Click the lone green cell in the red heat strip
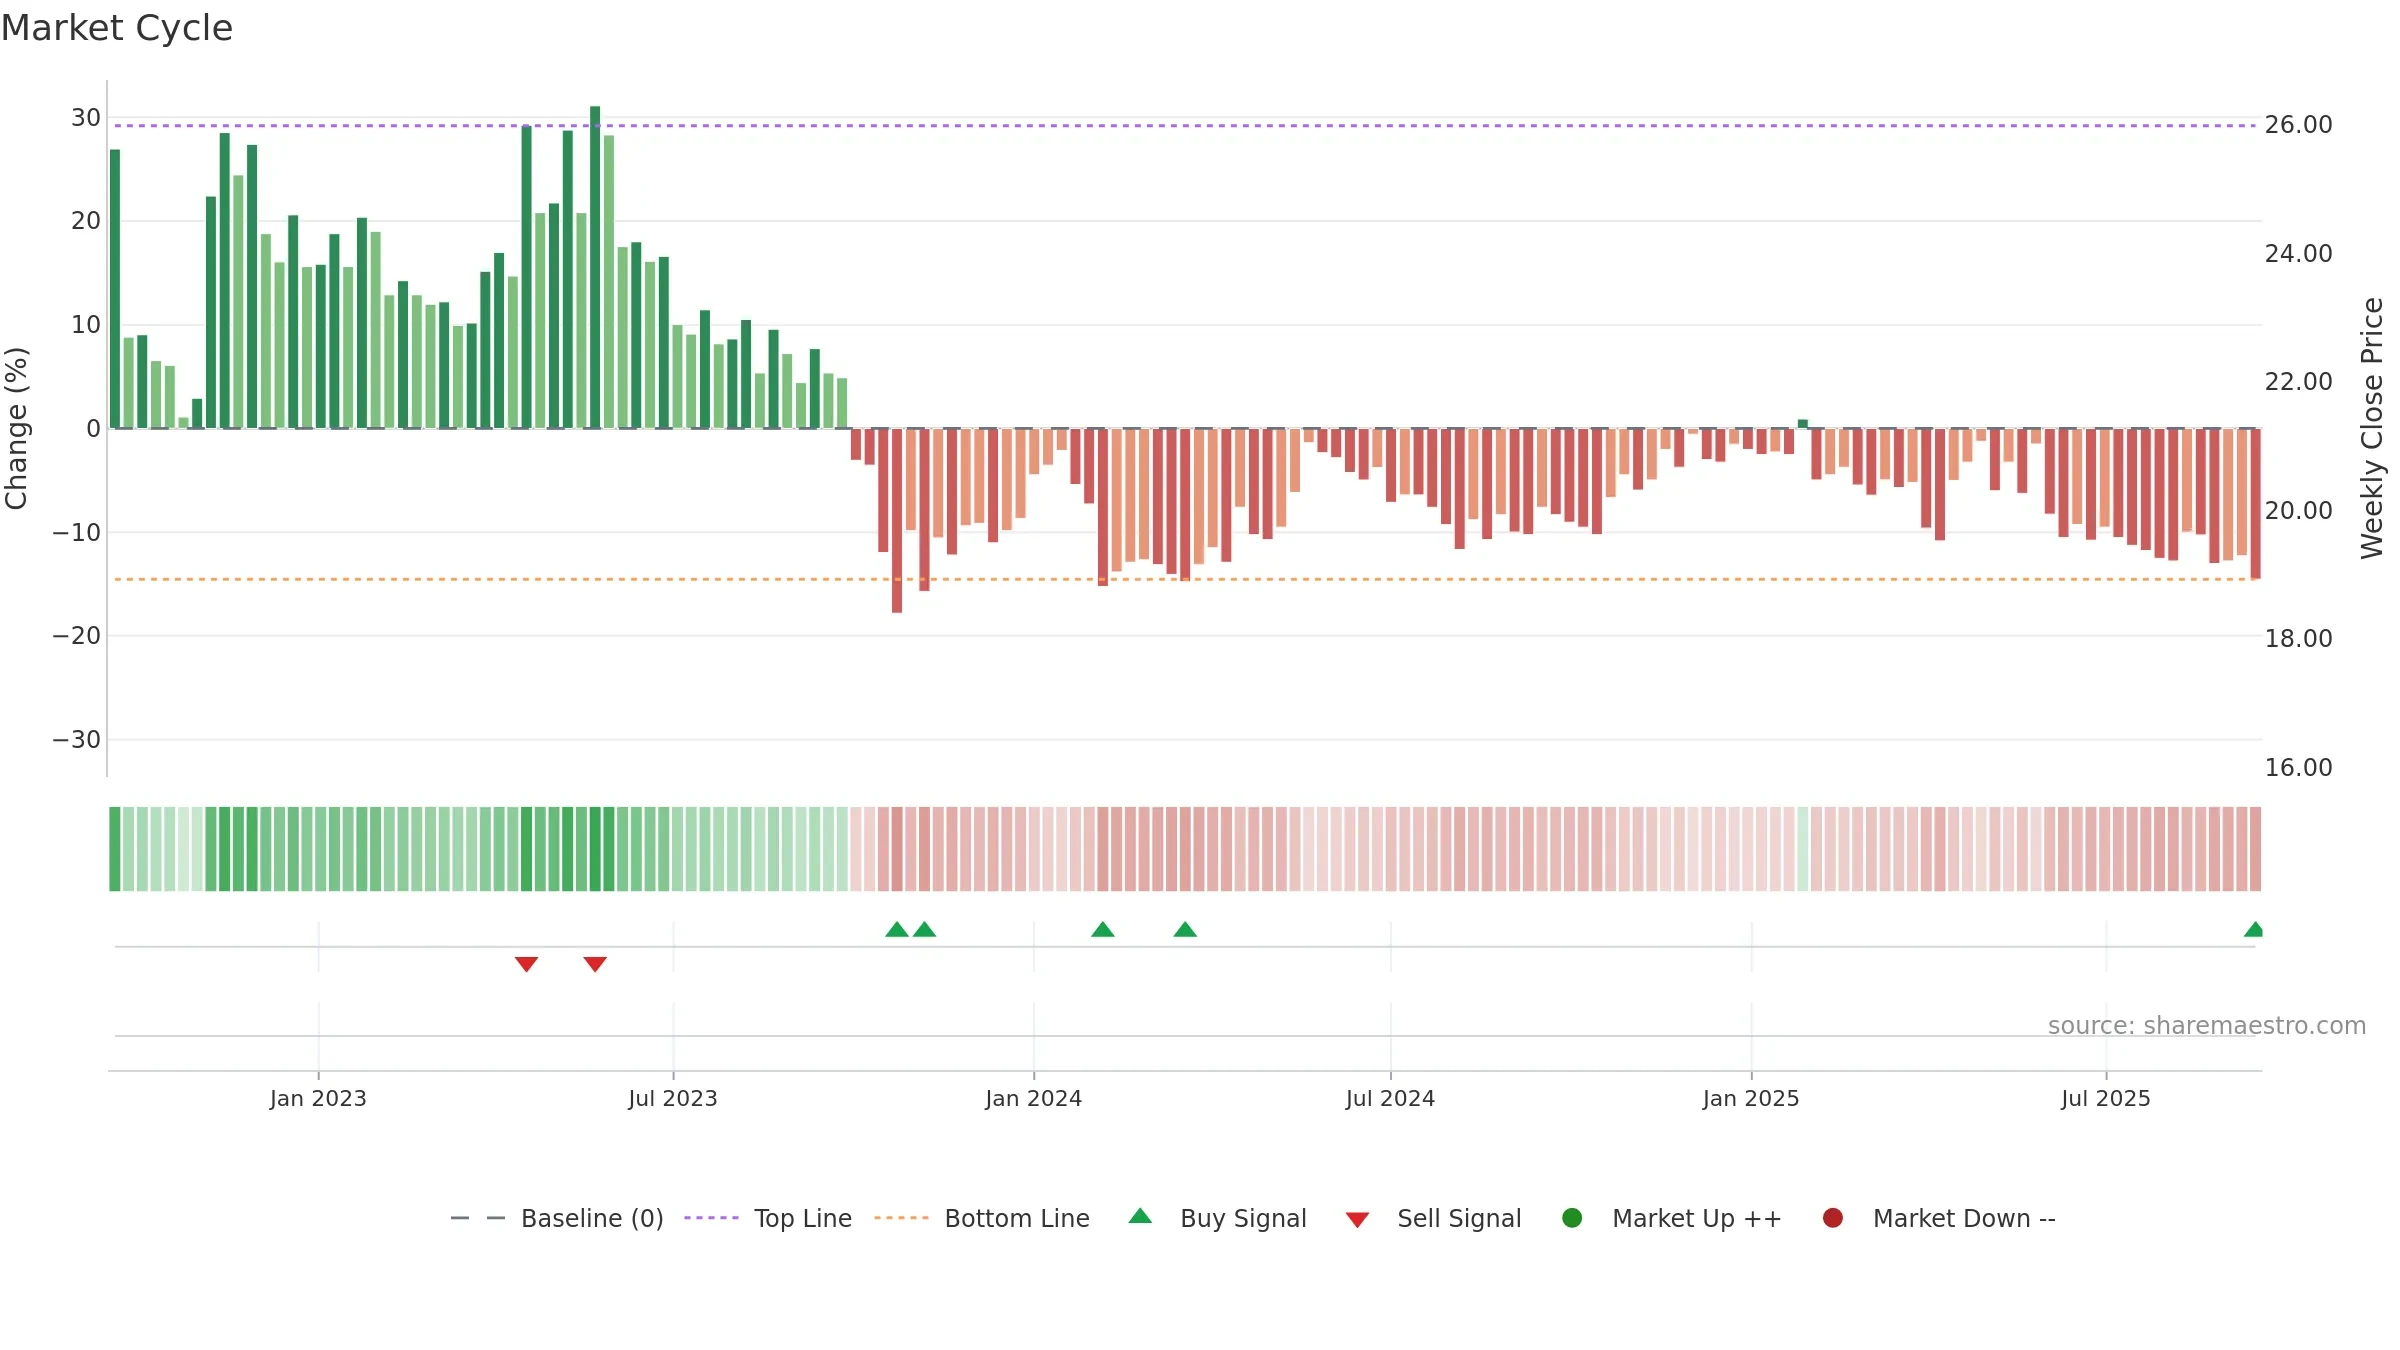2400x1350 pixels. pyautogui.click(x=1803, y=849)
